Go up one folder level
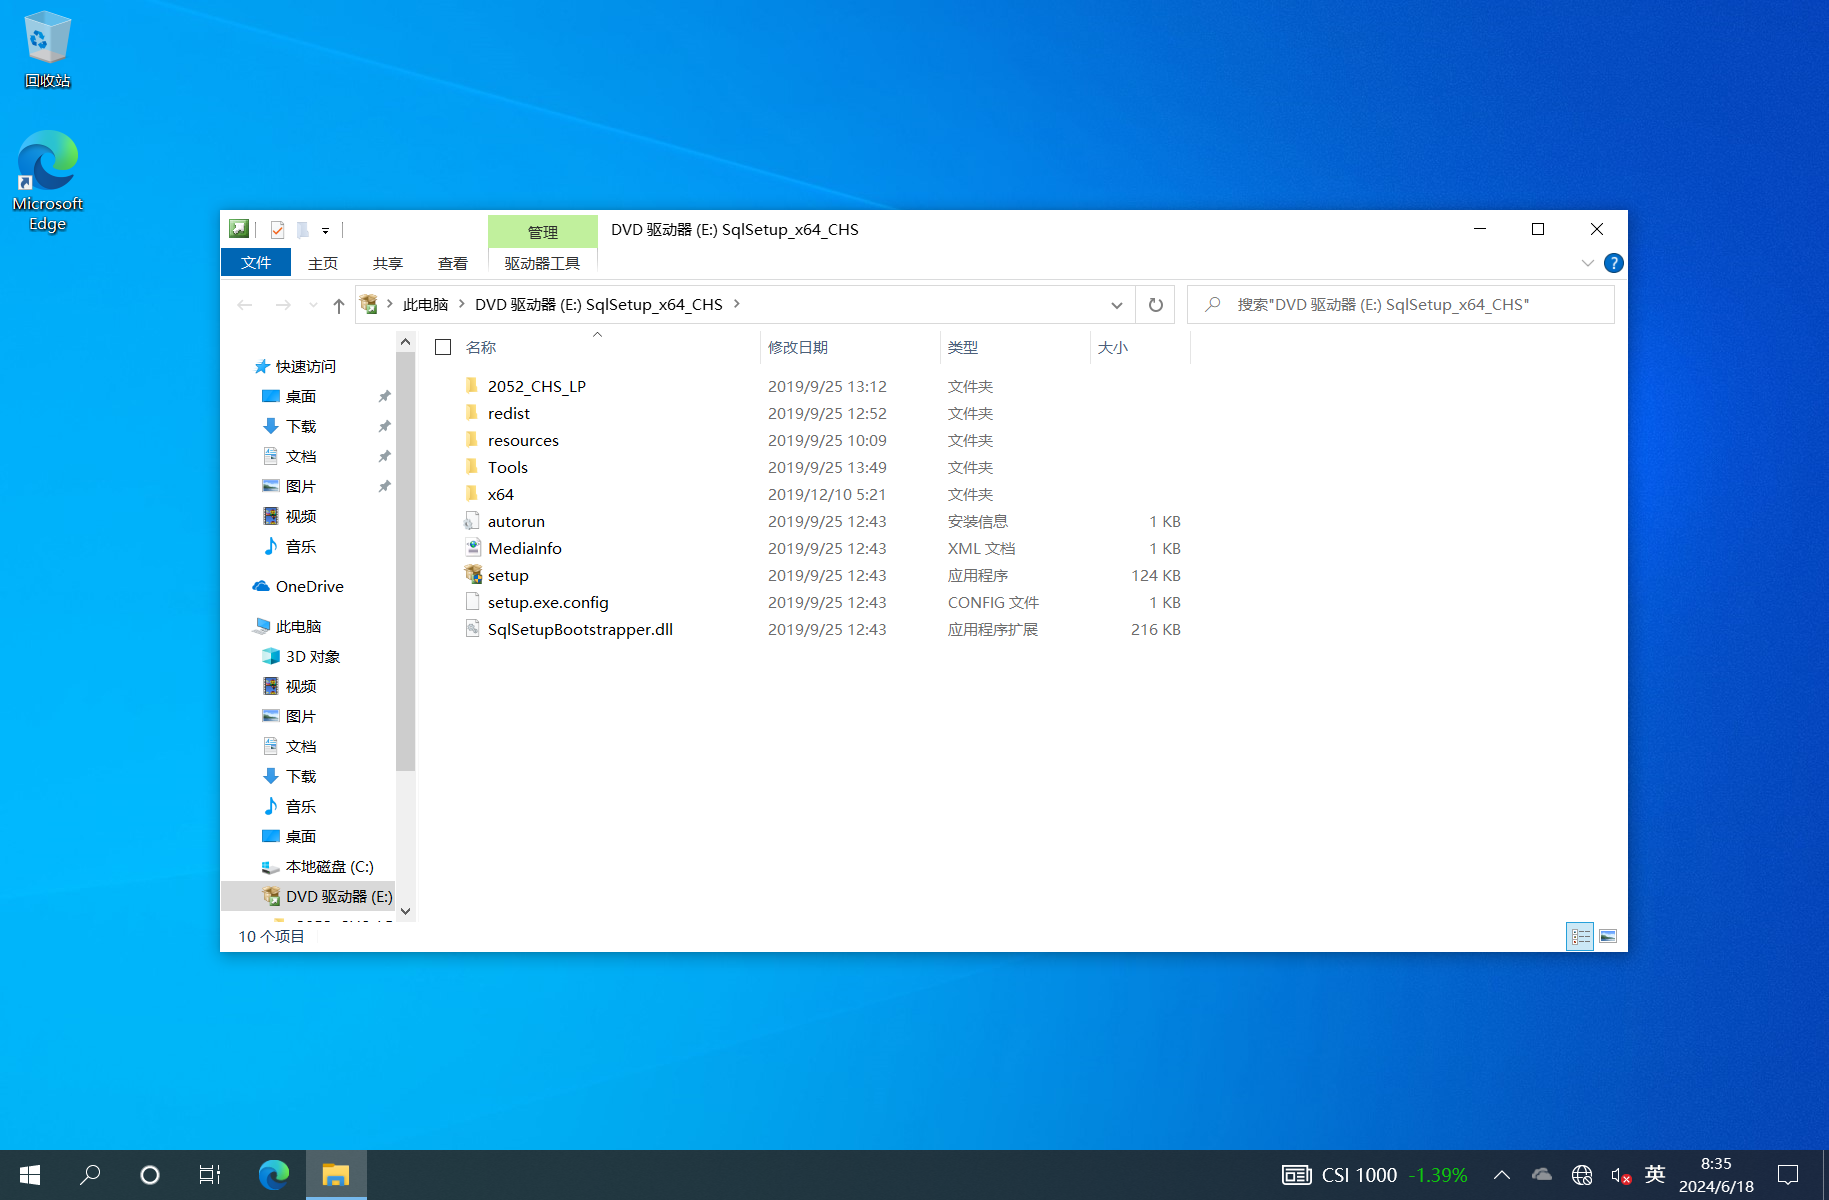Screen dimensions: 1829x1200 click(x=338, y=305)
